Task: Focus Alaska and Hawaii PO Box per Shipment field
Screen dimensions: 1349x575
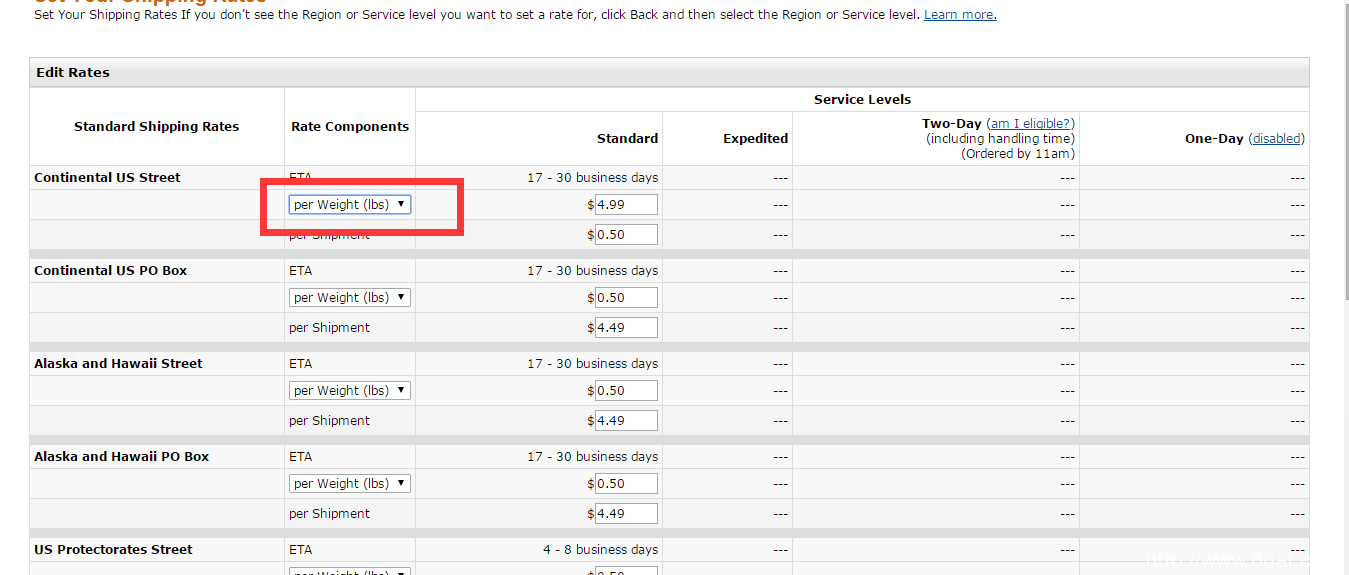Action: click(x=626, y=513)
